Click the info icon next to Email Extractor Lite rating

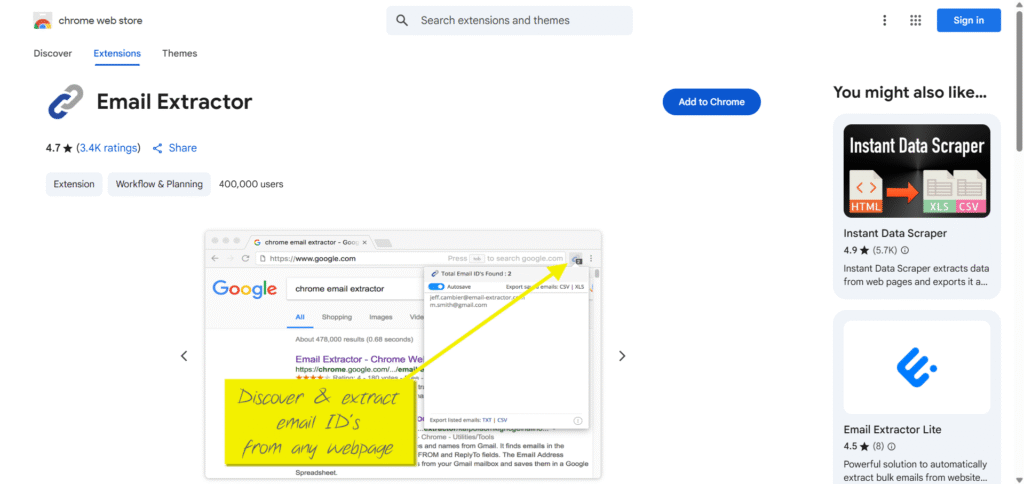click(x=891, y=447)
